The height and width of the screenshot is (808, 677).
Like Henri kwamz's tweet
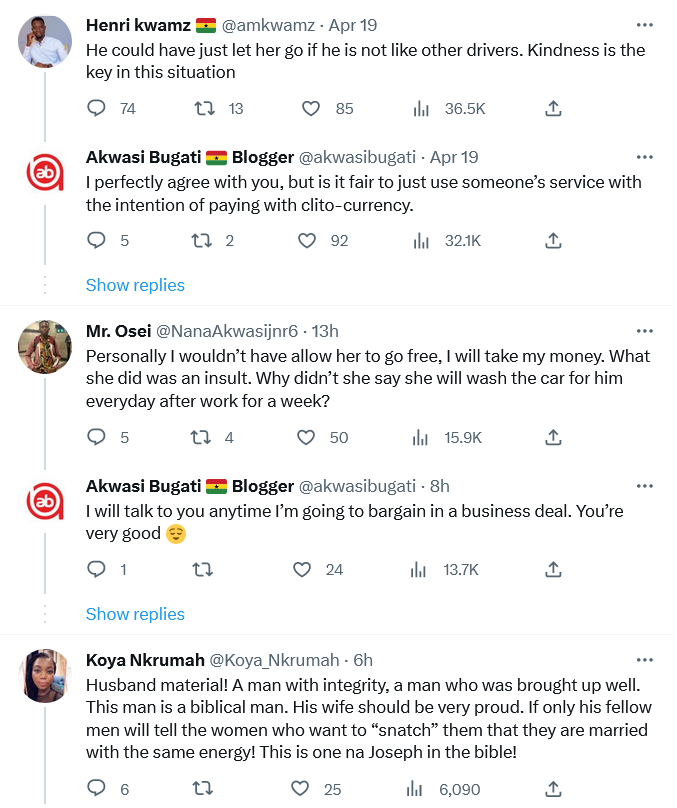pyautogui.click(x=310, y=108)
